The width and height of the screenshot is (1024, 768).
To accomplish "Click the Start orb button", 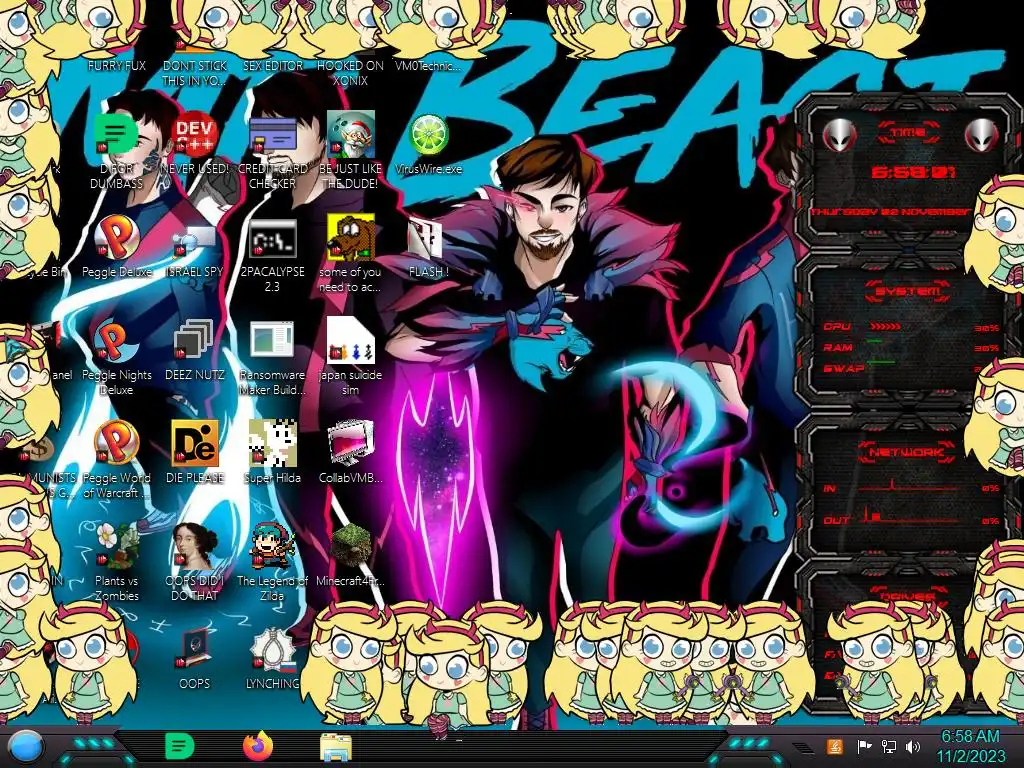I will coord(25,747).
